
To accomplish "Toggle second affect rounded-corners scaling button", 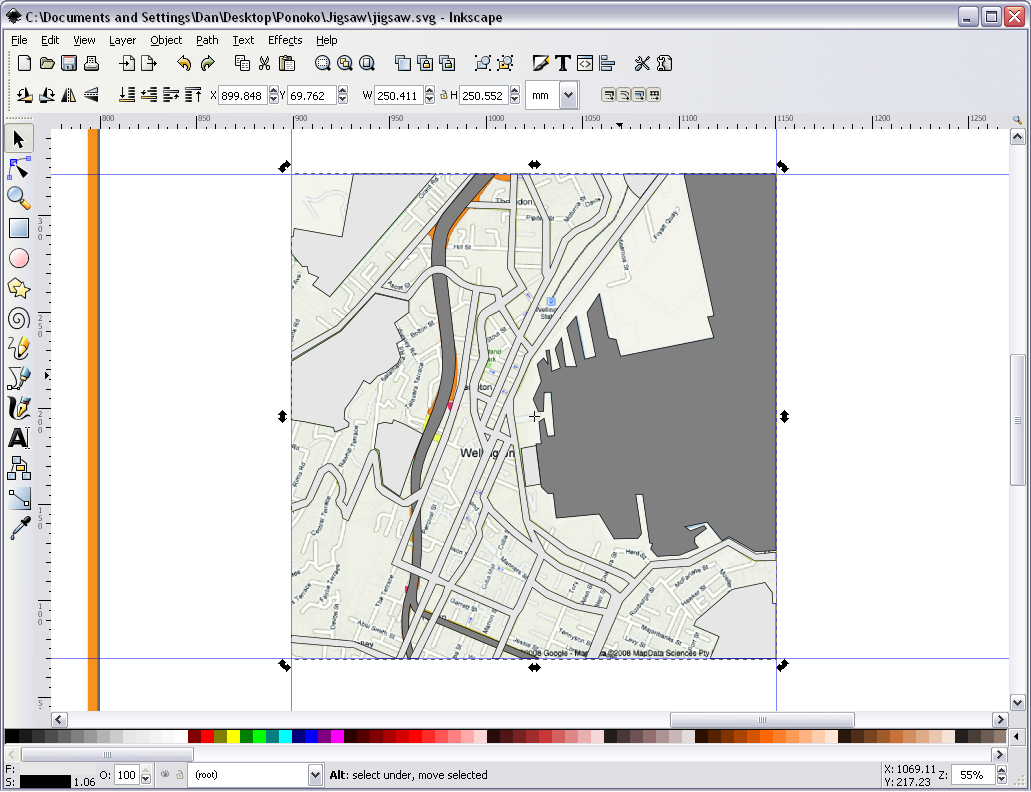I will [624, 95].
